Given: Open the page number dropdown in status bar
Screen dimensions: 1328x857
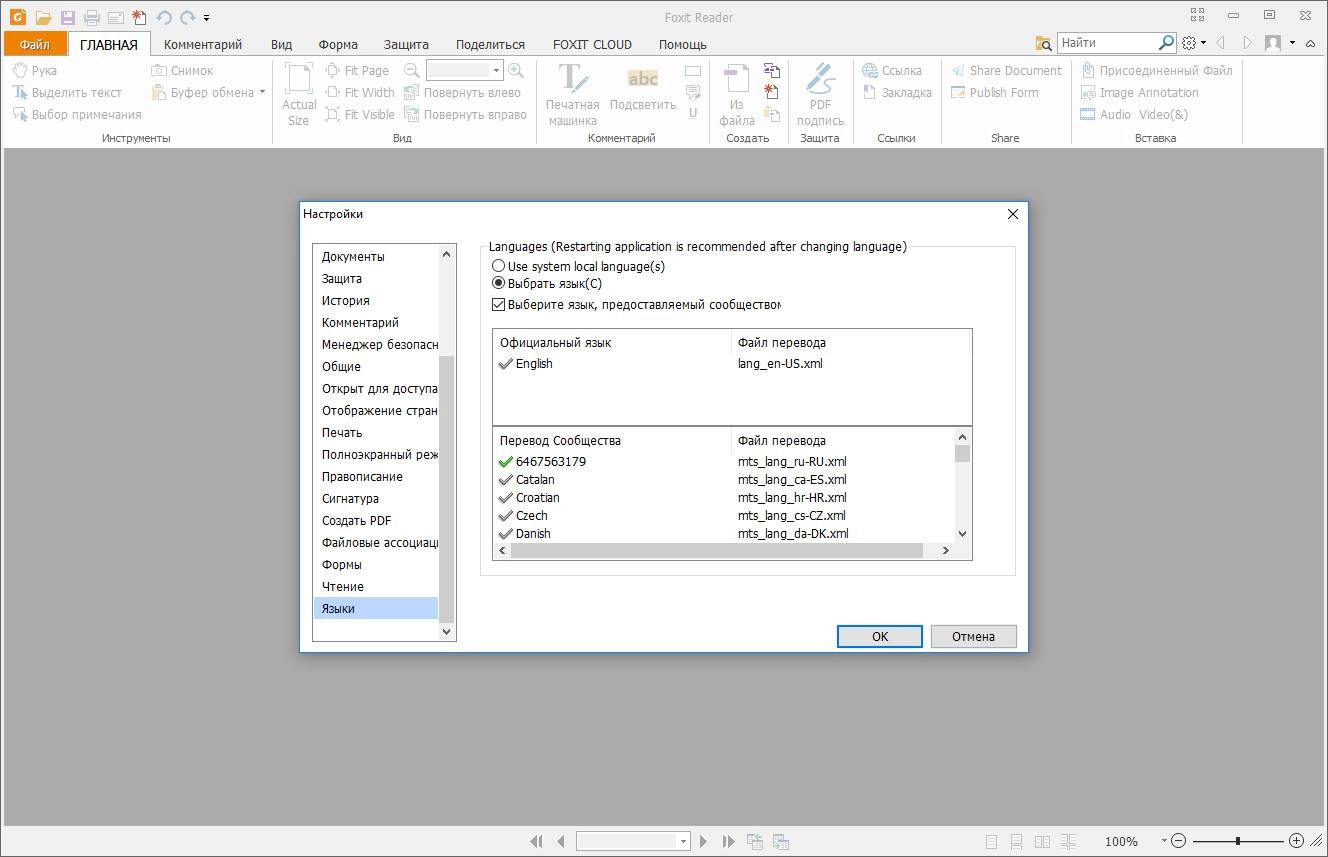Looking at the screenshot, I should 683,841.
